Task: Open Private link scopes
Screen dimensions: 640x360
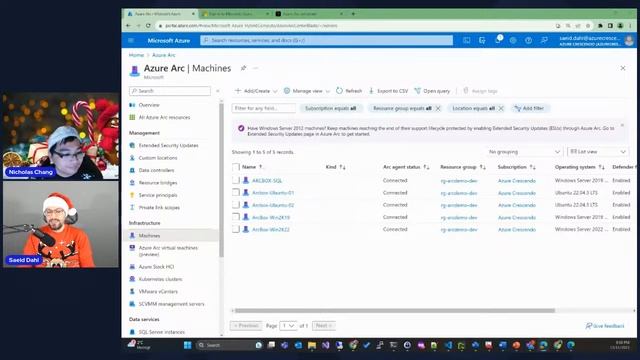Action: pos(159,207)
